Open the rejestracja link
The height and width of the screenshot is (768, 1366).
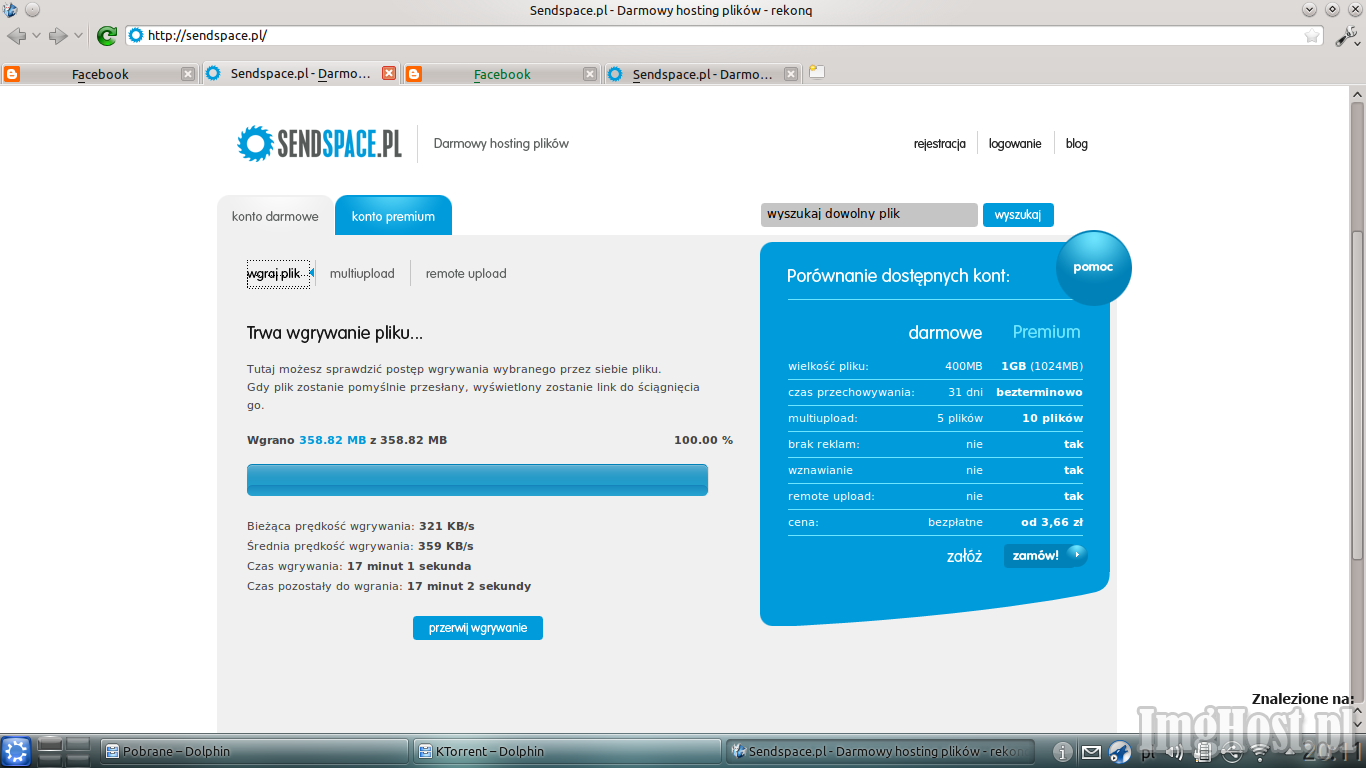pyautogui.click(x=940, y=144)
